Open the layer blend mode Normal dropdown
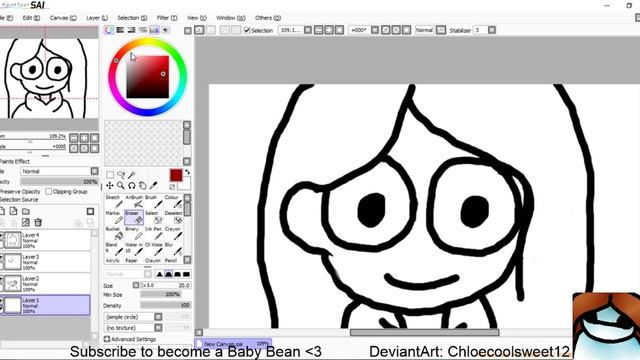This screenshot has height=360, width=640. (60, 171)
